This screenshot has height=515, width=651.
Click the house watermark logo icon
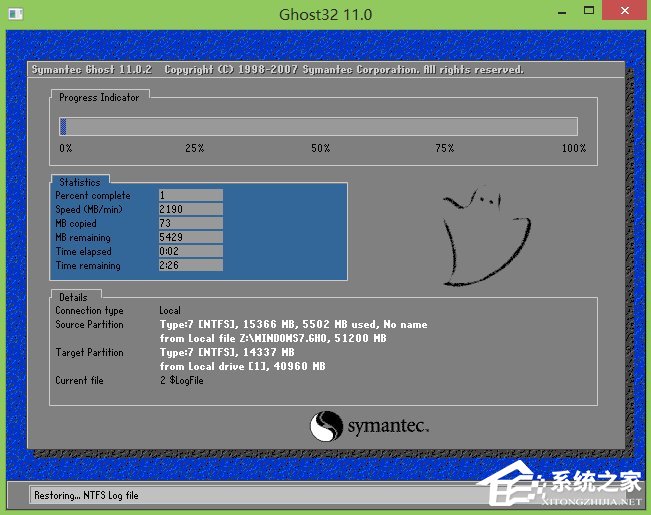pyautogui.click(x=507, y=488)
